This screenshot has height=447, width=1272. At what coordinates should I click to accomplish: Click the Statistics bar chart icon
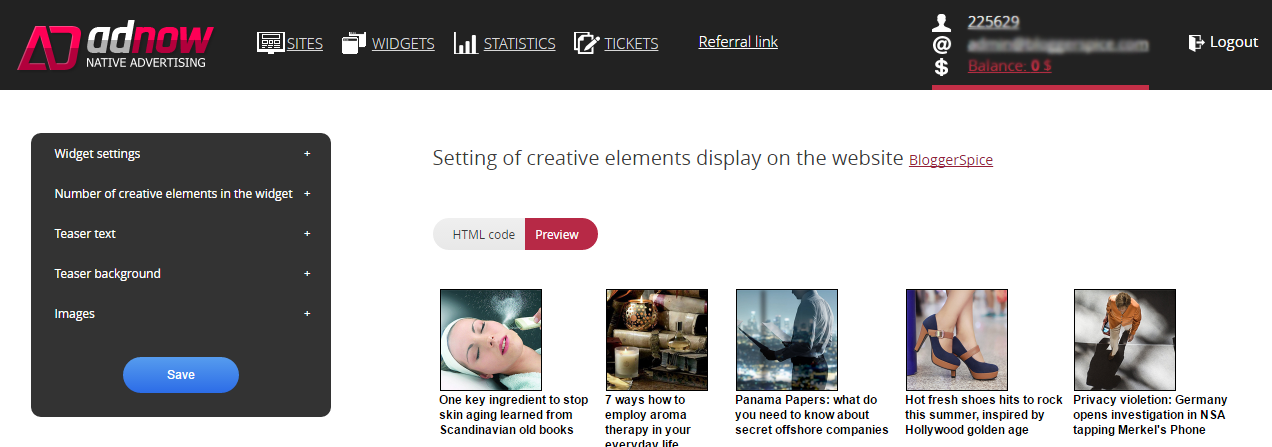tap(465, 43)
